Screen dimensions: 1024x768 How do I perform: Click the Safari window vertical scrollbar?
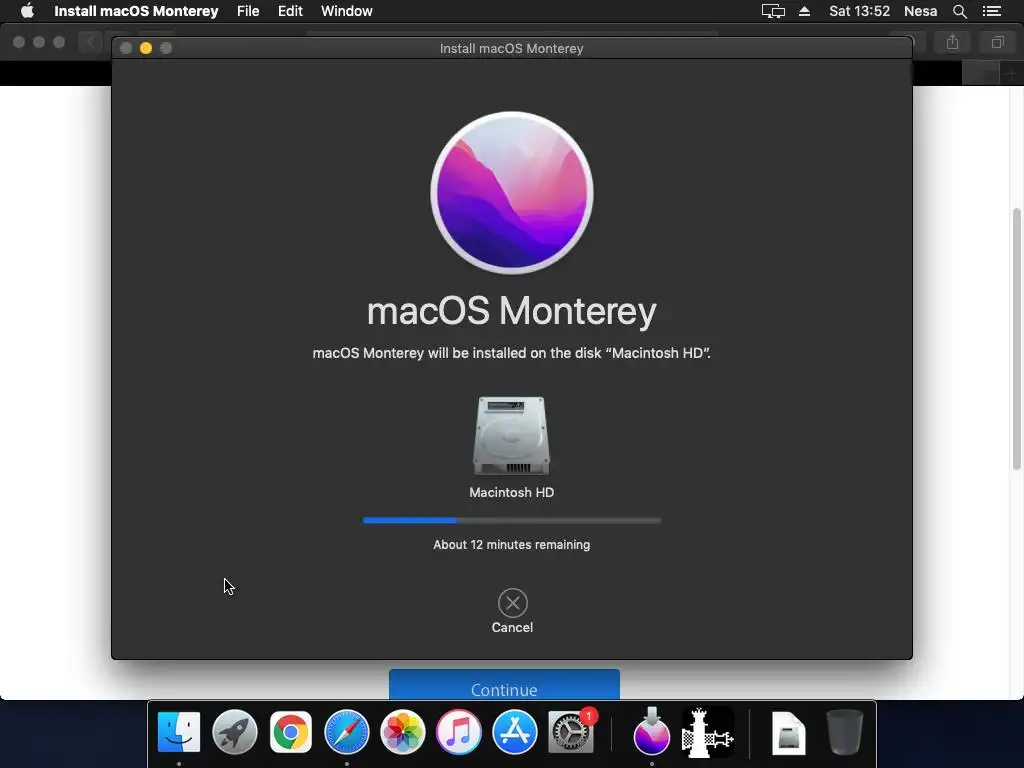1016,338
